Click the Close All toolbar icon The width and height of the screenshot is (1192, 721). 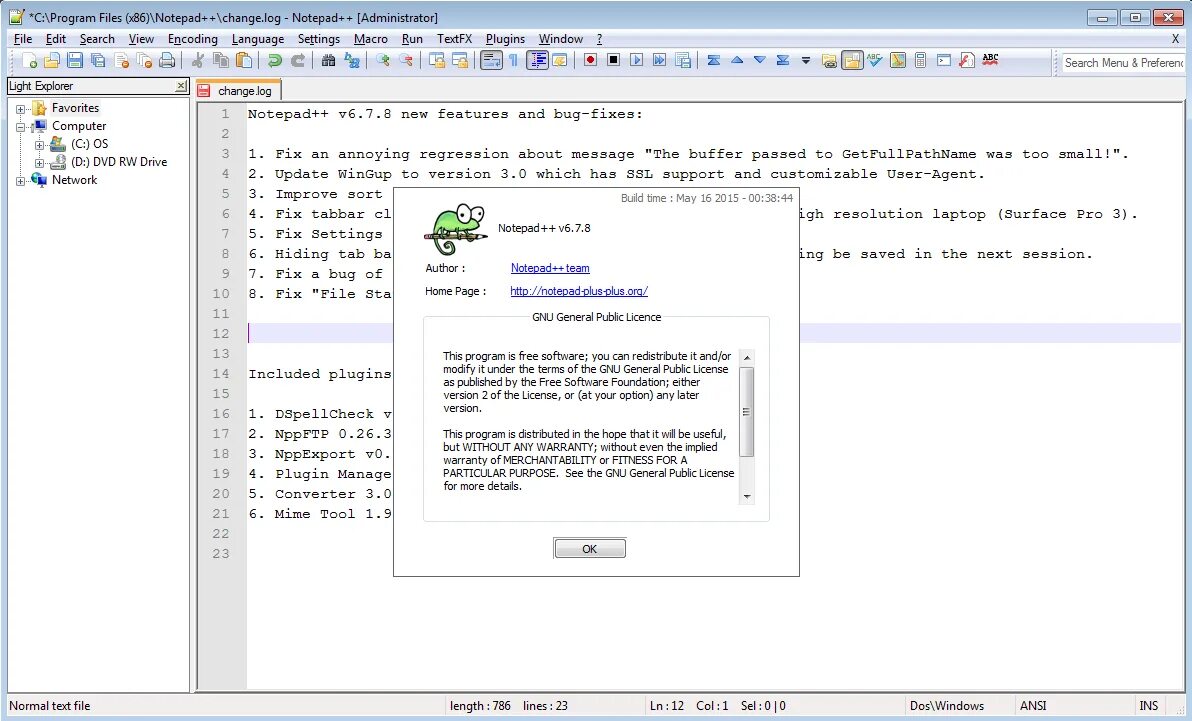(144, 60)
